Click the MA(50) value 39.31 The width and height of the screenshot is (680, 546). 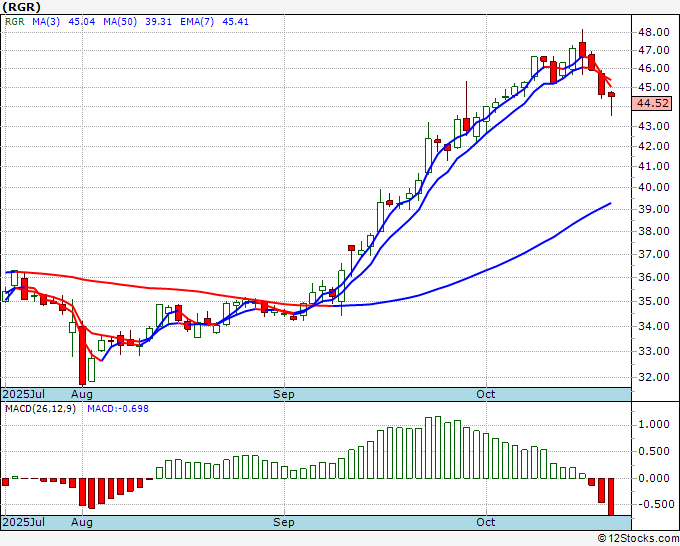(x=158, y=22)
